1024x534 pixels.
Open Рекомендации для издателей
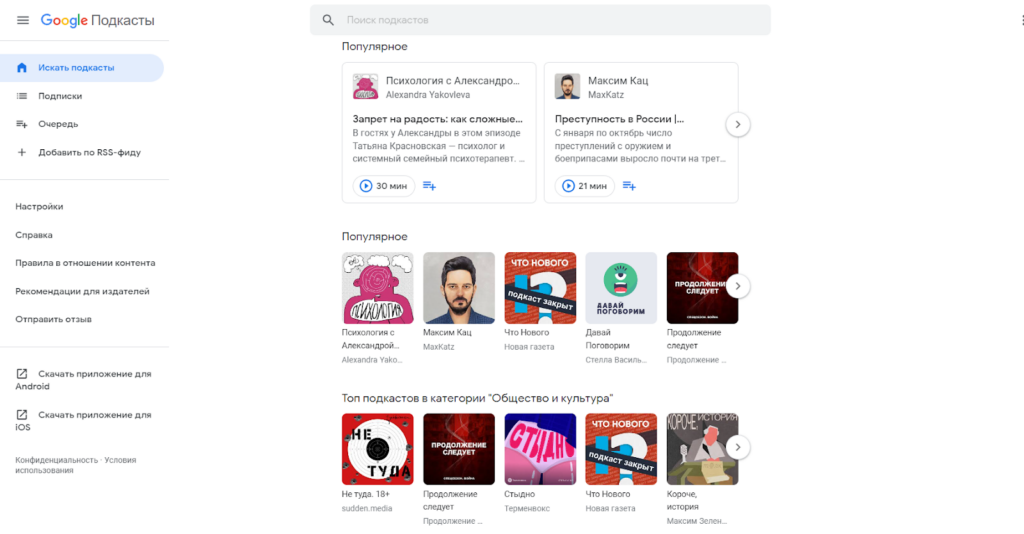pos(82,291)
